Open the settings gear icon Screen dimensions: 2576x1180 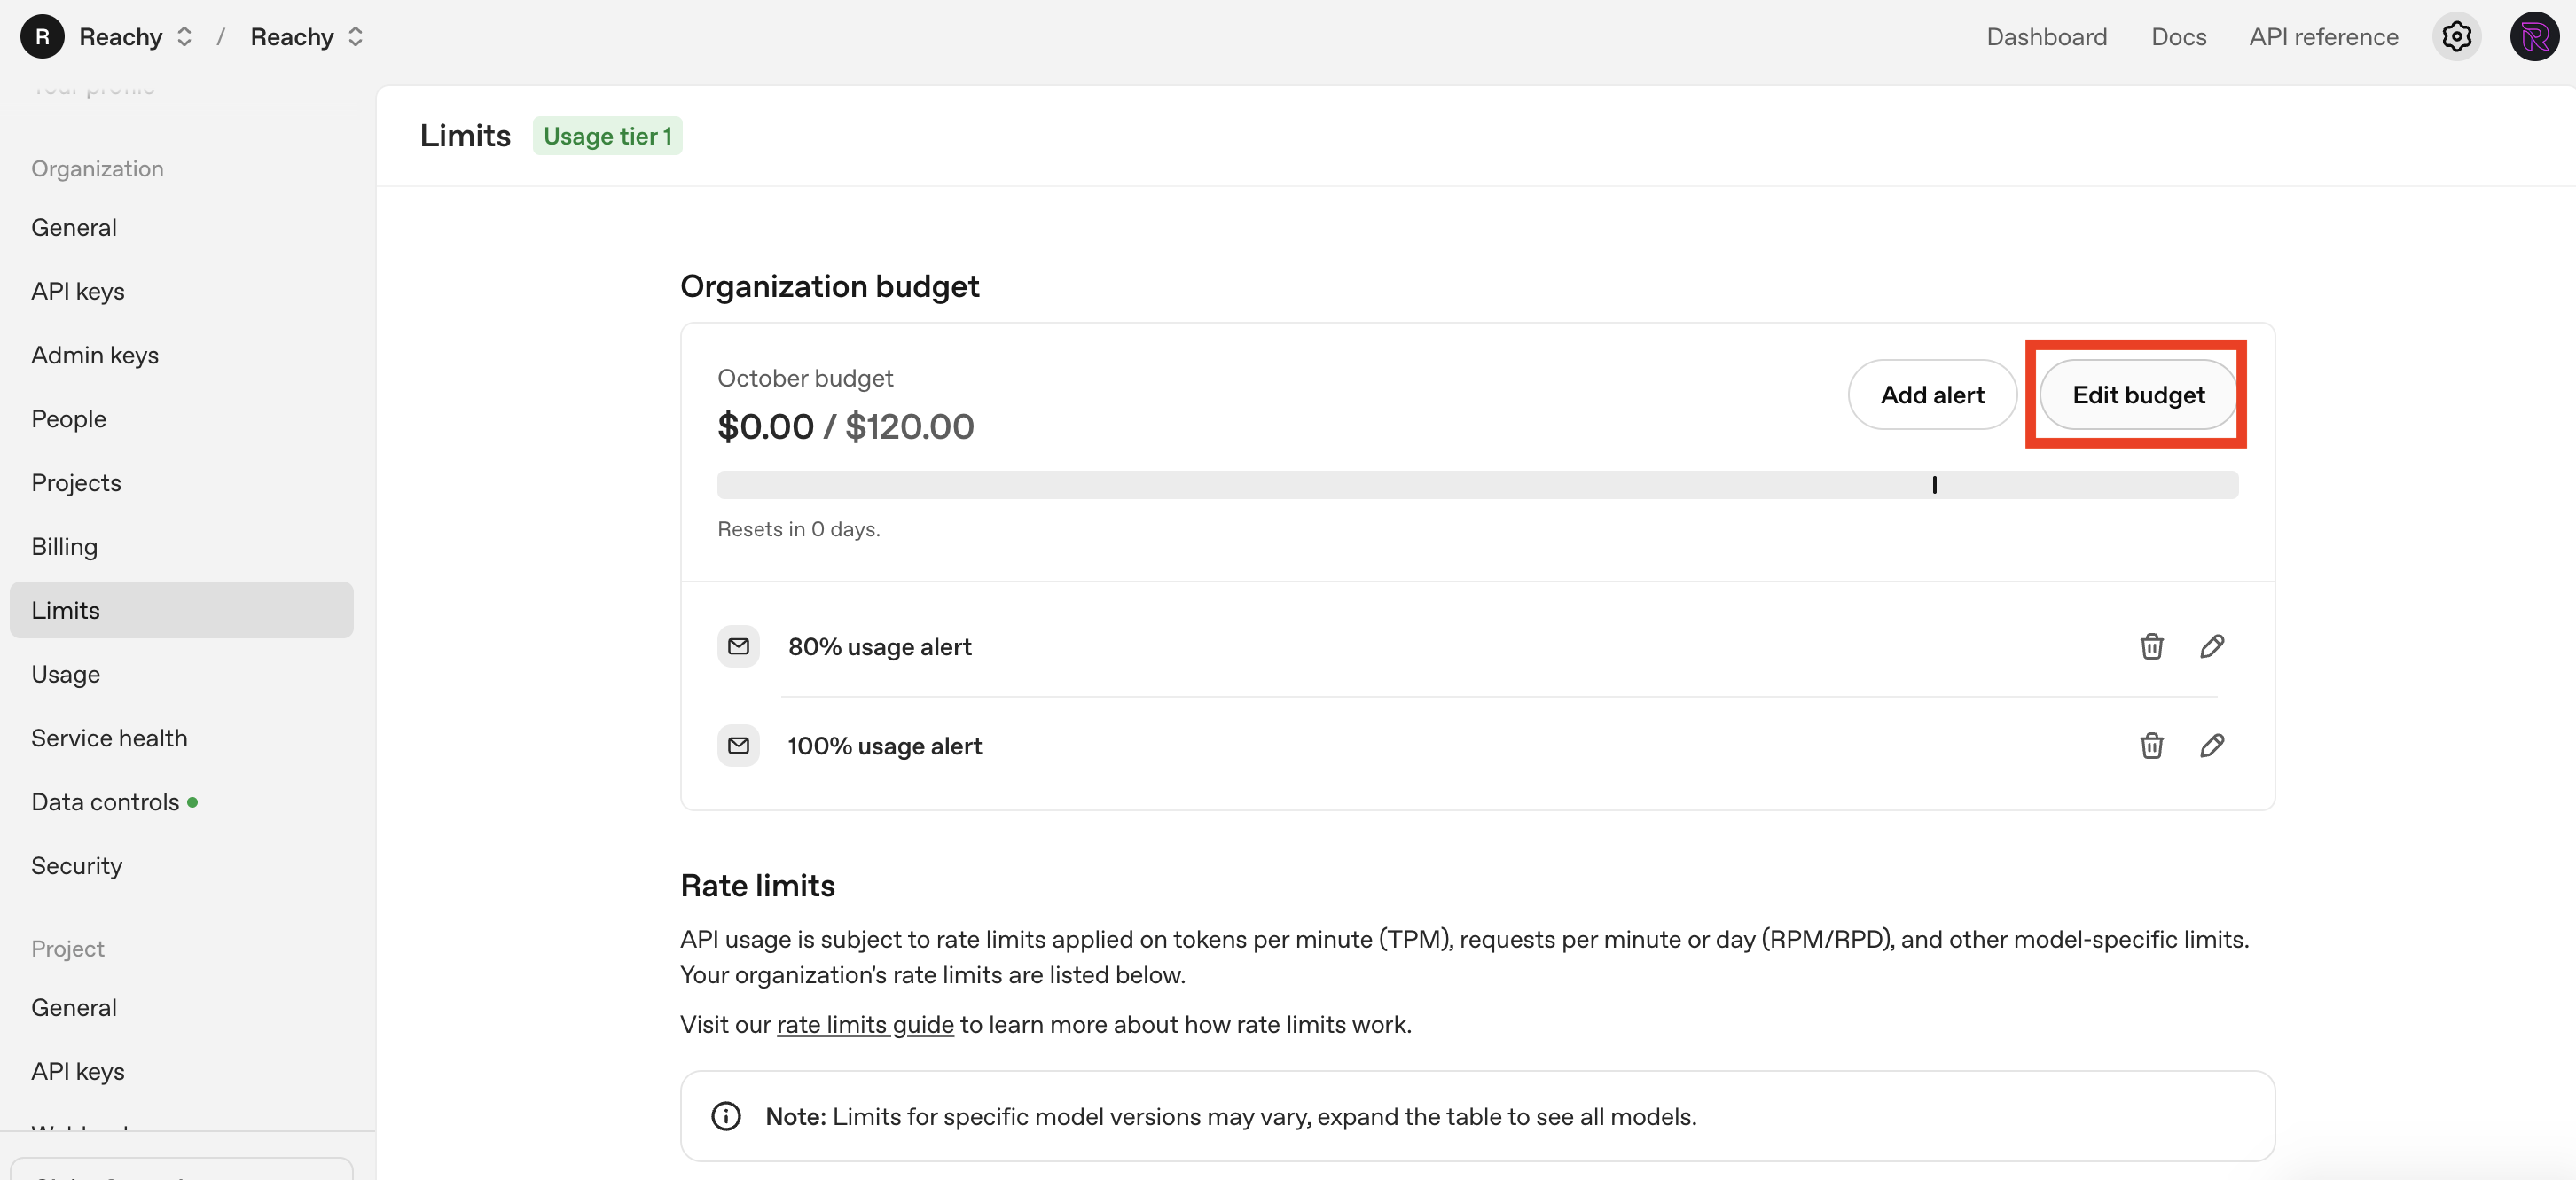[x=2456, y=37]
